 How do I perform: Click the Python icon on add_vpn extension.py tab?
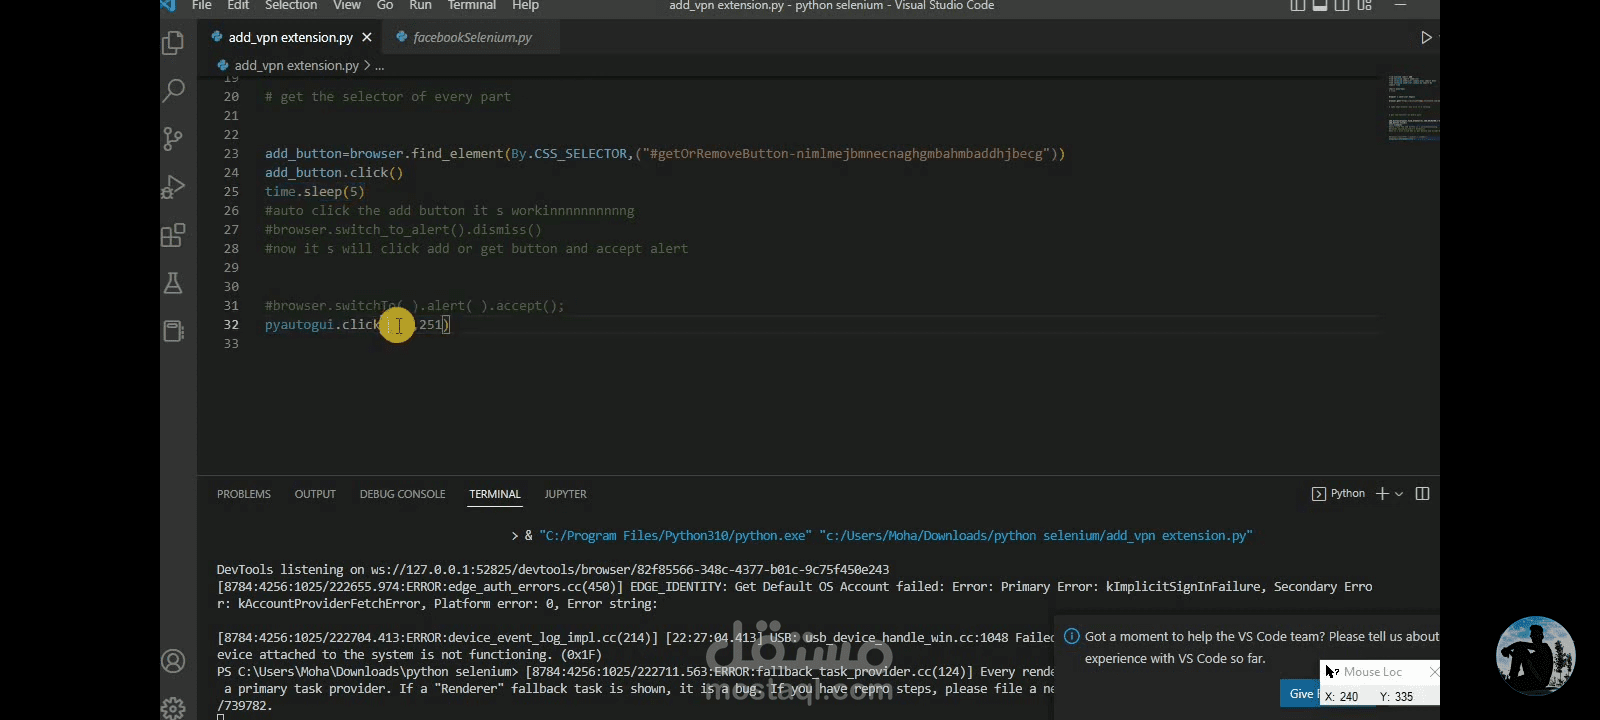[217, 37]
